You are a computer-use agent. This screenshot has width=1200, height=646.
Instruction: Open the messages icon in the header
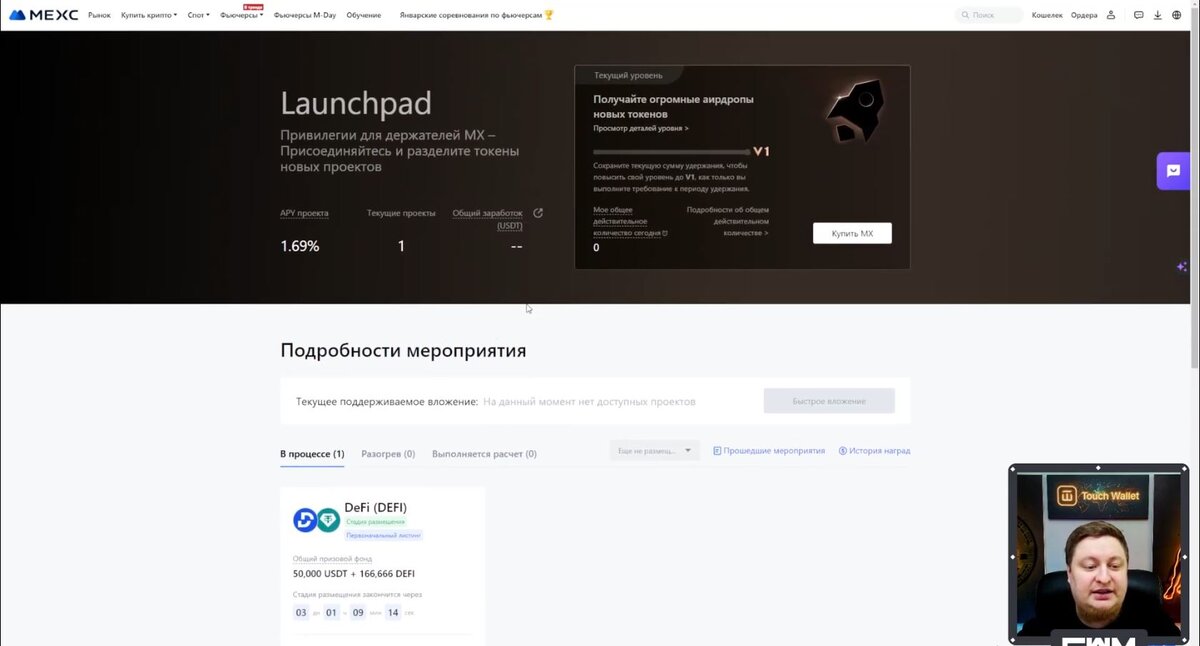[x=1138, y=15]
